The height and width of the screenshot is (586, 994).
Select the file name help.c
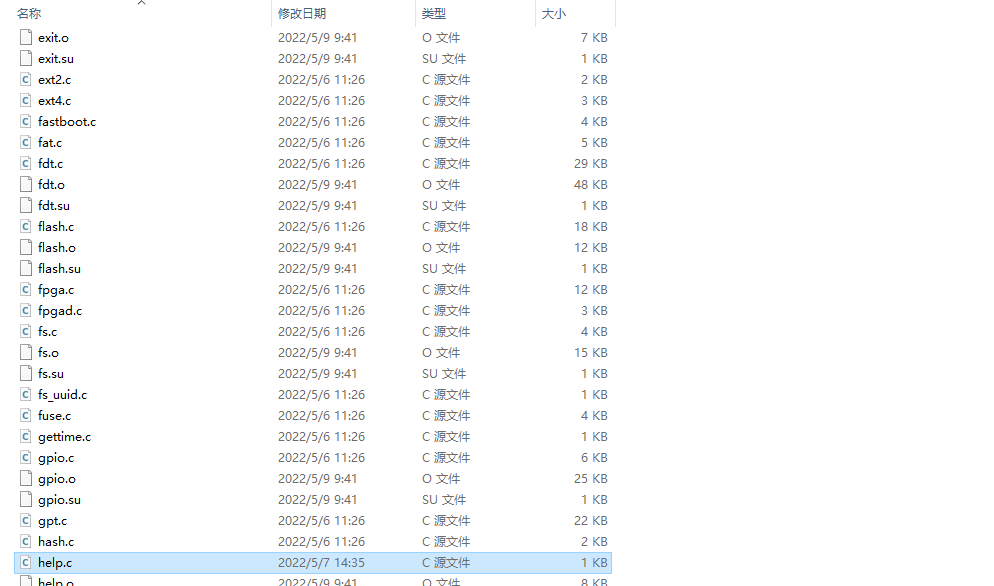55,563
